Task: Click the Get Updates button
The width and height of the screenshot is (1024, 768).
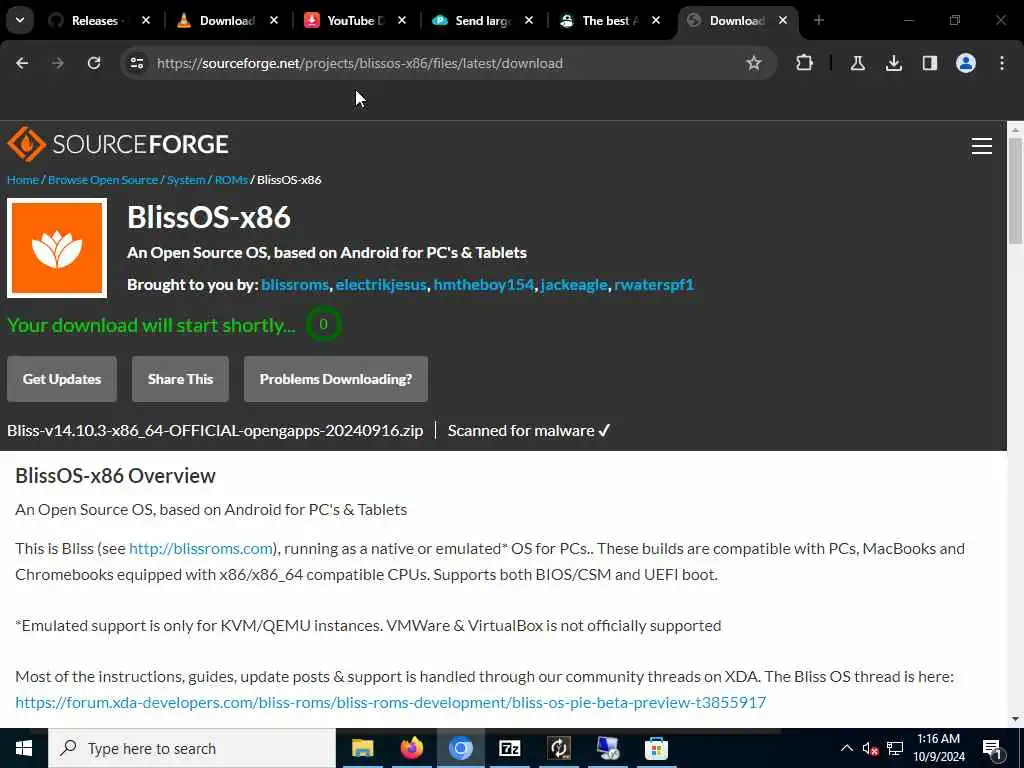Action: click(62, 379)
